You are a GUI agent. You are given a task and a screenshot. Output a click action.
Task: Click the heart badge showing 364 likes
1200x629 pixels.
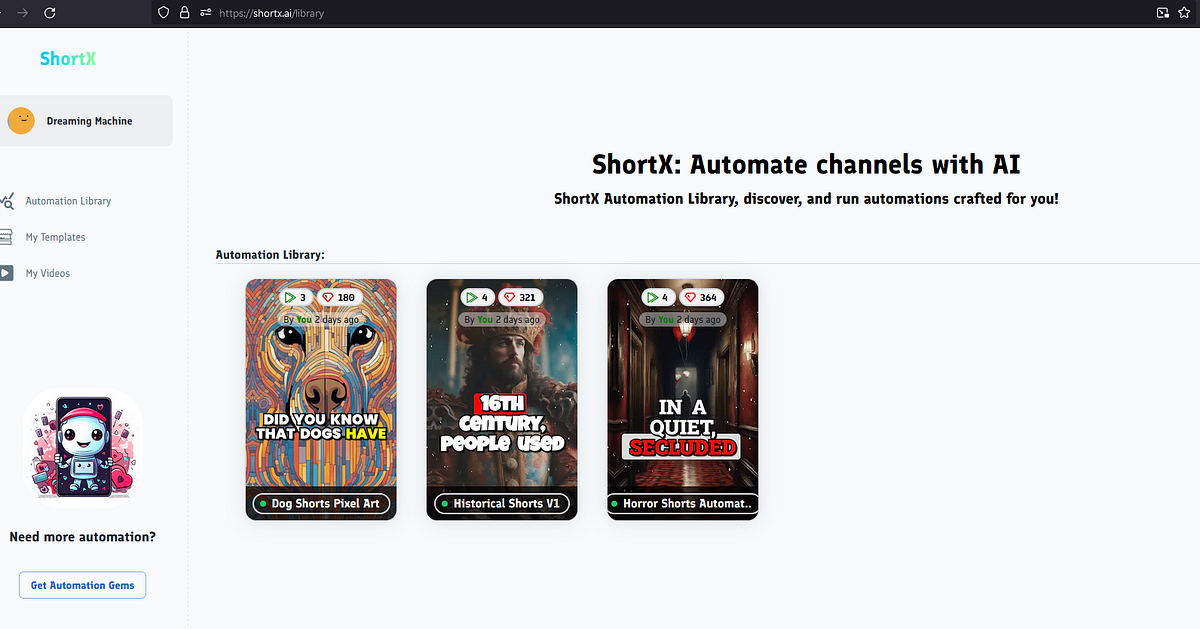point(702,297)
